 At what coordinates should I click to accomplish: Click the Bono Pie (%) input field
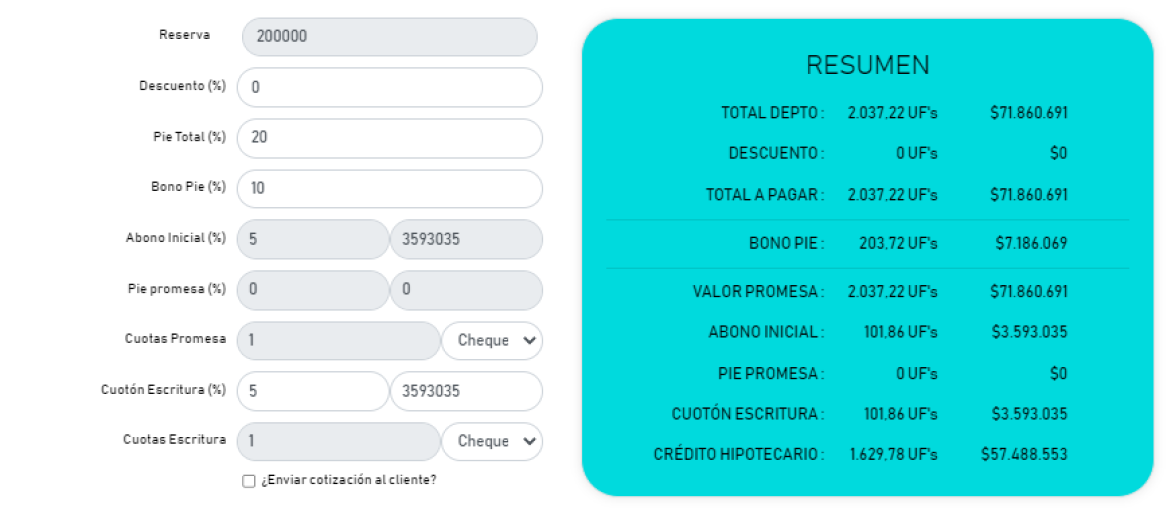[390, 189]
